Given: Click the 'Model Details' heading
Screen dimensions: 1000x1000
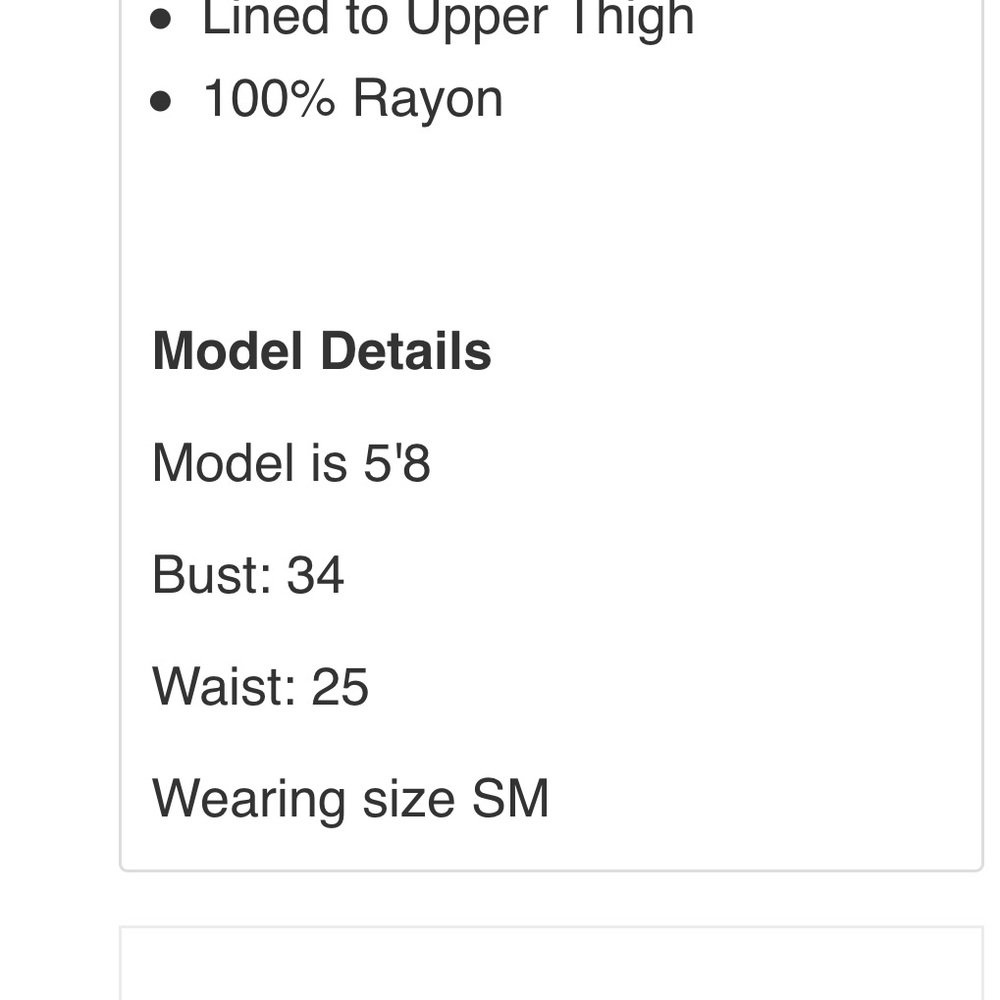Looking at the screenshot, I should (x=321, y=352).
